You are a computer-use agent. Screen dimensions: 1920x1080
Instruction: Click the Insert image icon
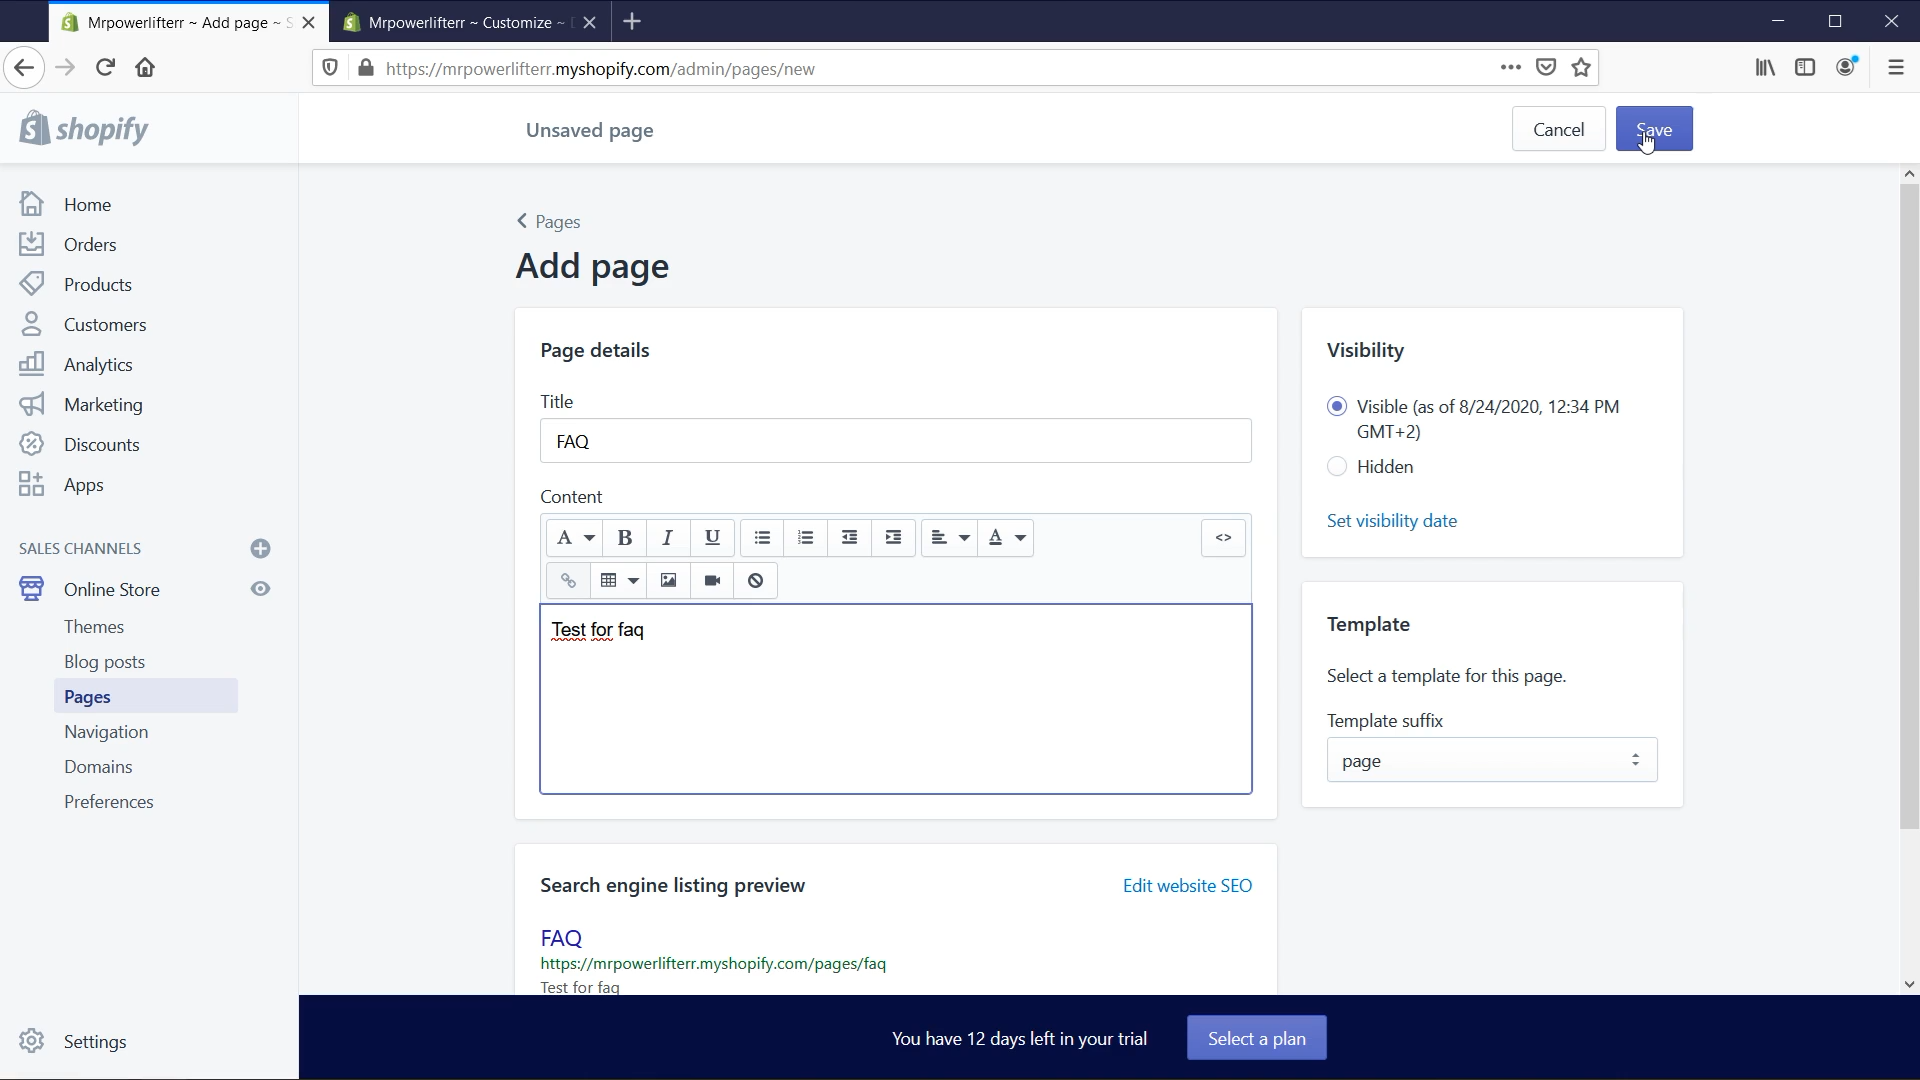667,580
